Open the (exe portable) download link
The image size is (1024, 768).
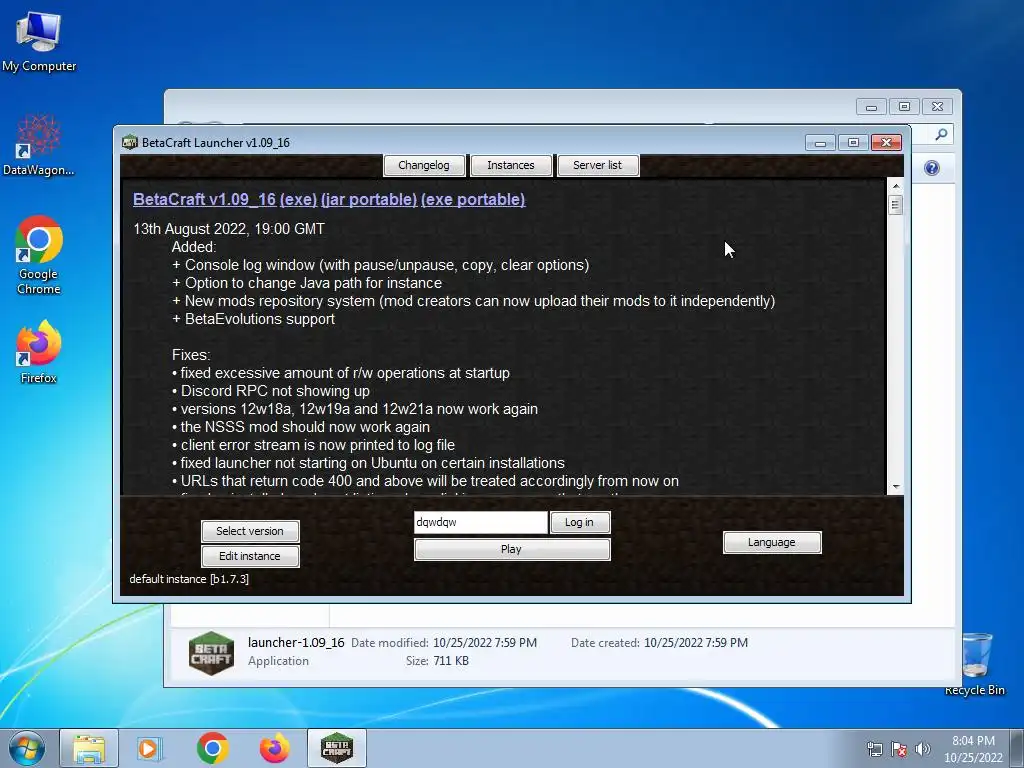pyautogui.click(x=473, y=199)
